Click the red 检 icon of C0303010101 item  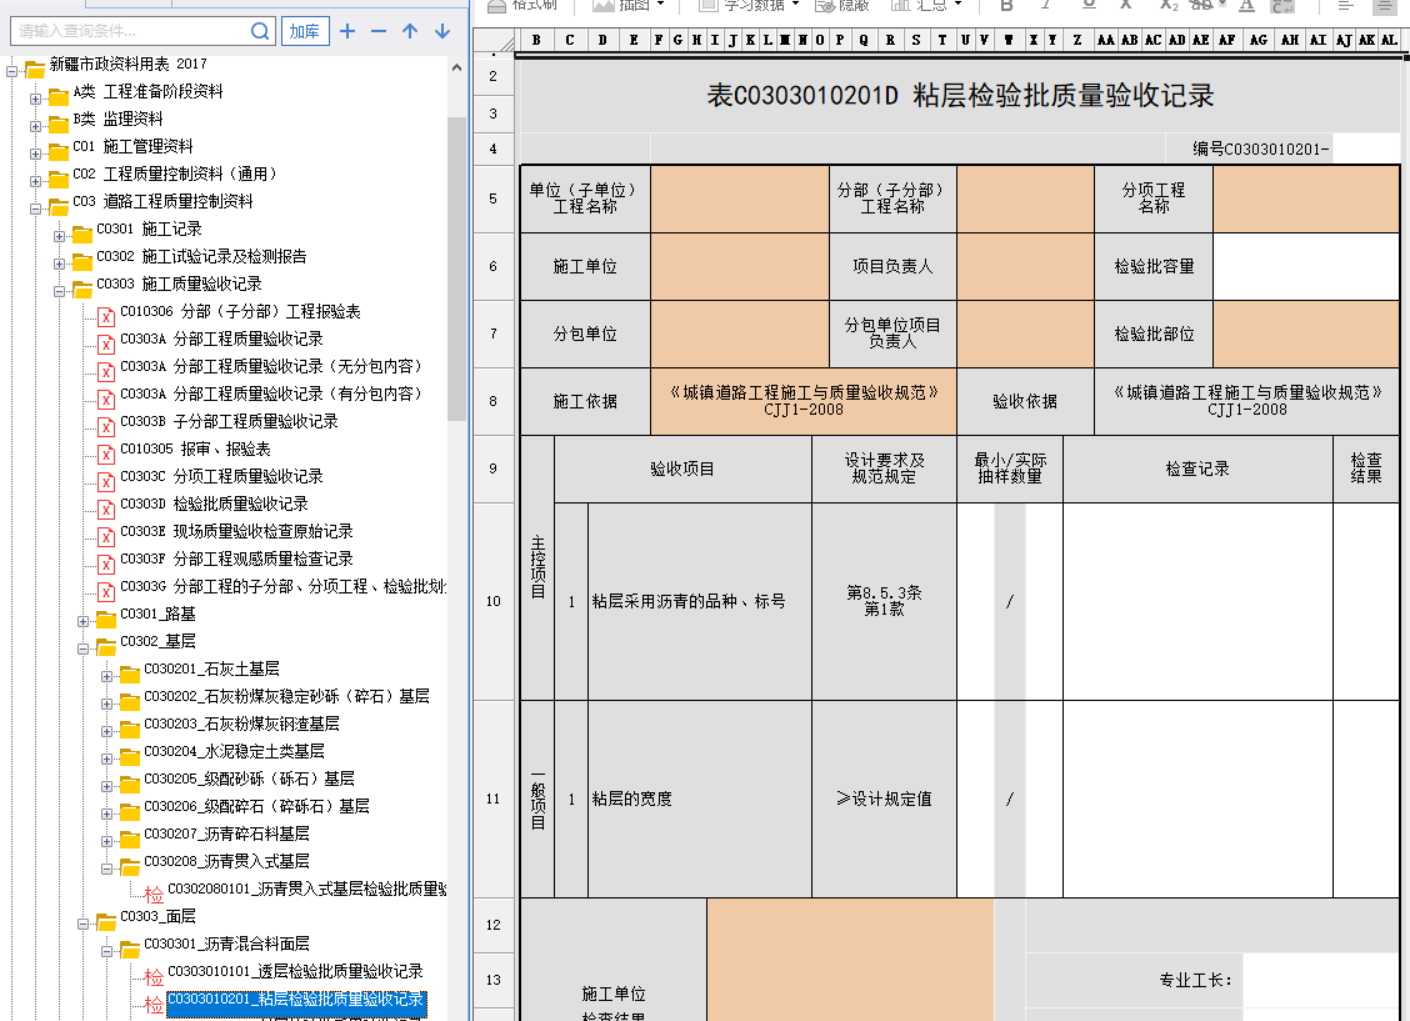(x=153, y=977)
